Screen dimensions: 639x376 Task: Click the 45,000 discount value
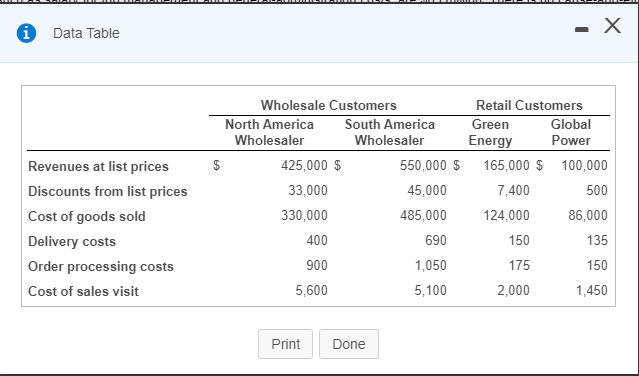427,190
